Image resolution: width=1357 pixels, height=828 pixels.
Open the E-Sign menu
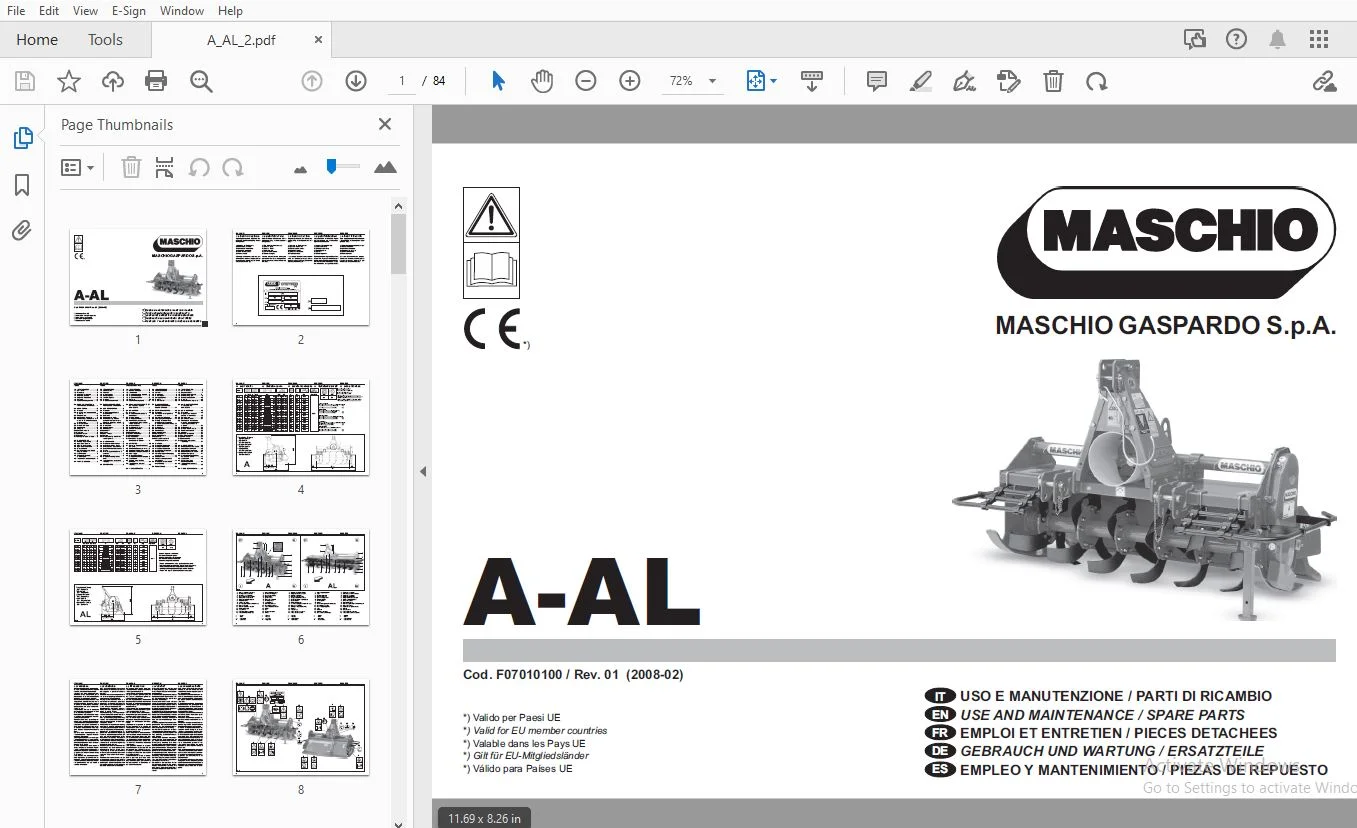(128, 11)
